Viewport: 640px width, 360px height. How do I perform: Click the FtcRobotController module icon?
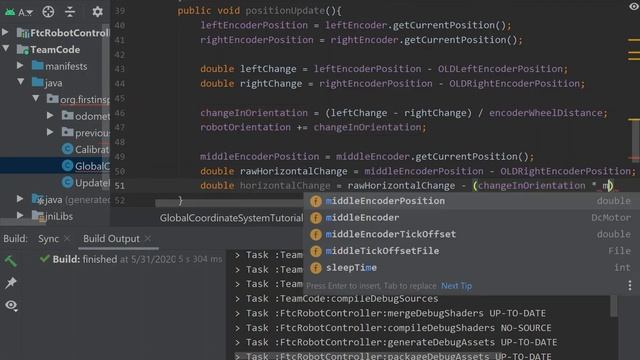(x=22, y=33)
